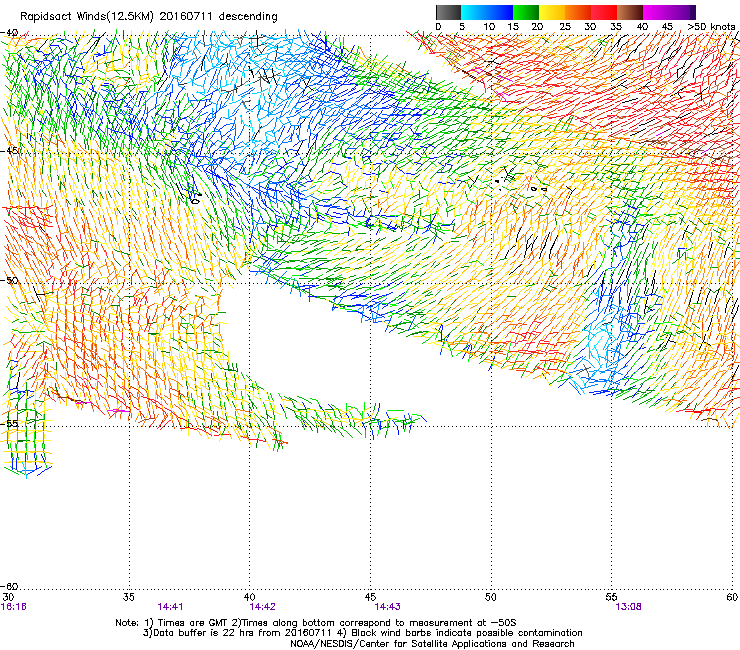
Task: Click the note "Black wind barbs indicate possible contamination"
Action: click(x=467, y=633)
